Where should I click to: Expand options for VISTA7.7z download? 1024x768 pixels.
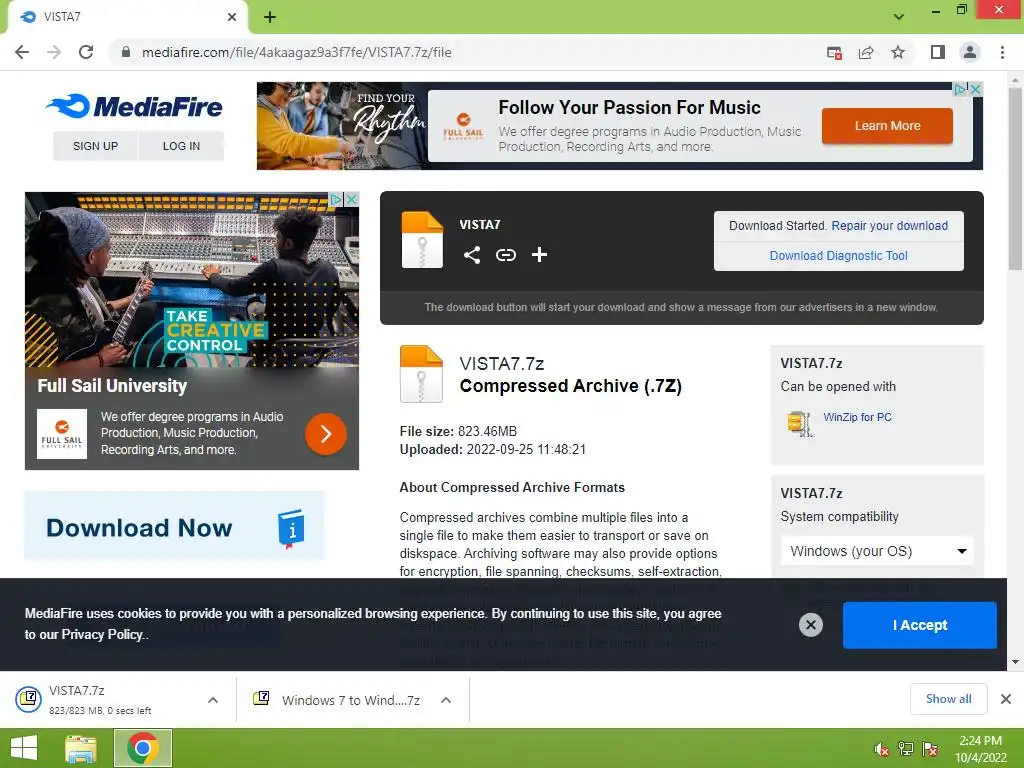click(x=213, y=700)
